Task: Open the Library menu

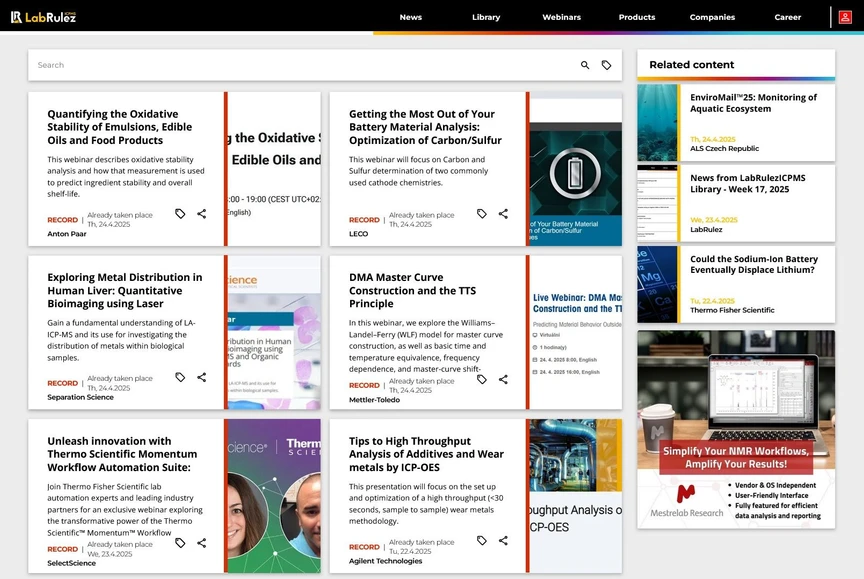Action: click(x=486, y=17)
